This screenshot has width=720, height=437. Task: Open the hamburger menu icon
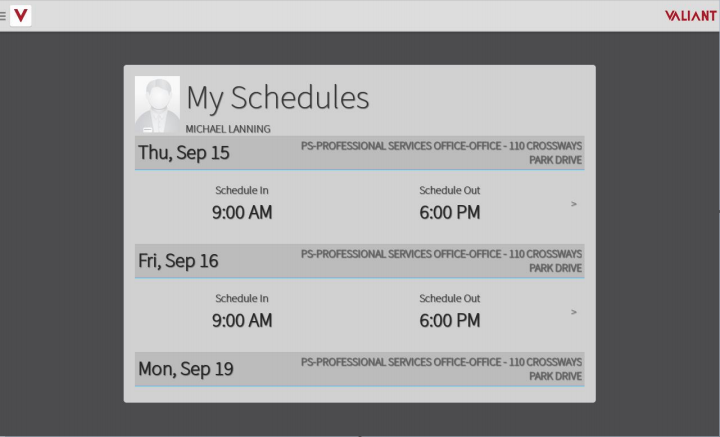(3, 16)
